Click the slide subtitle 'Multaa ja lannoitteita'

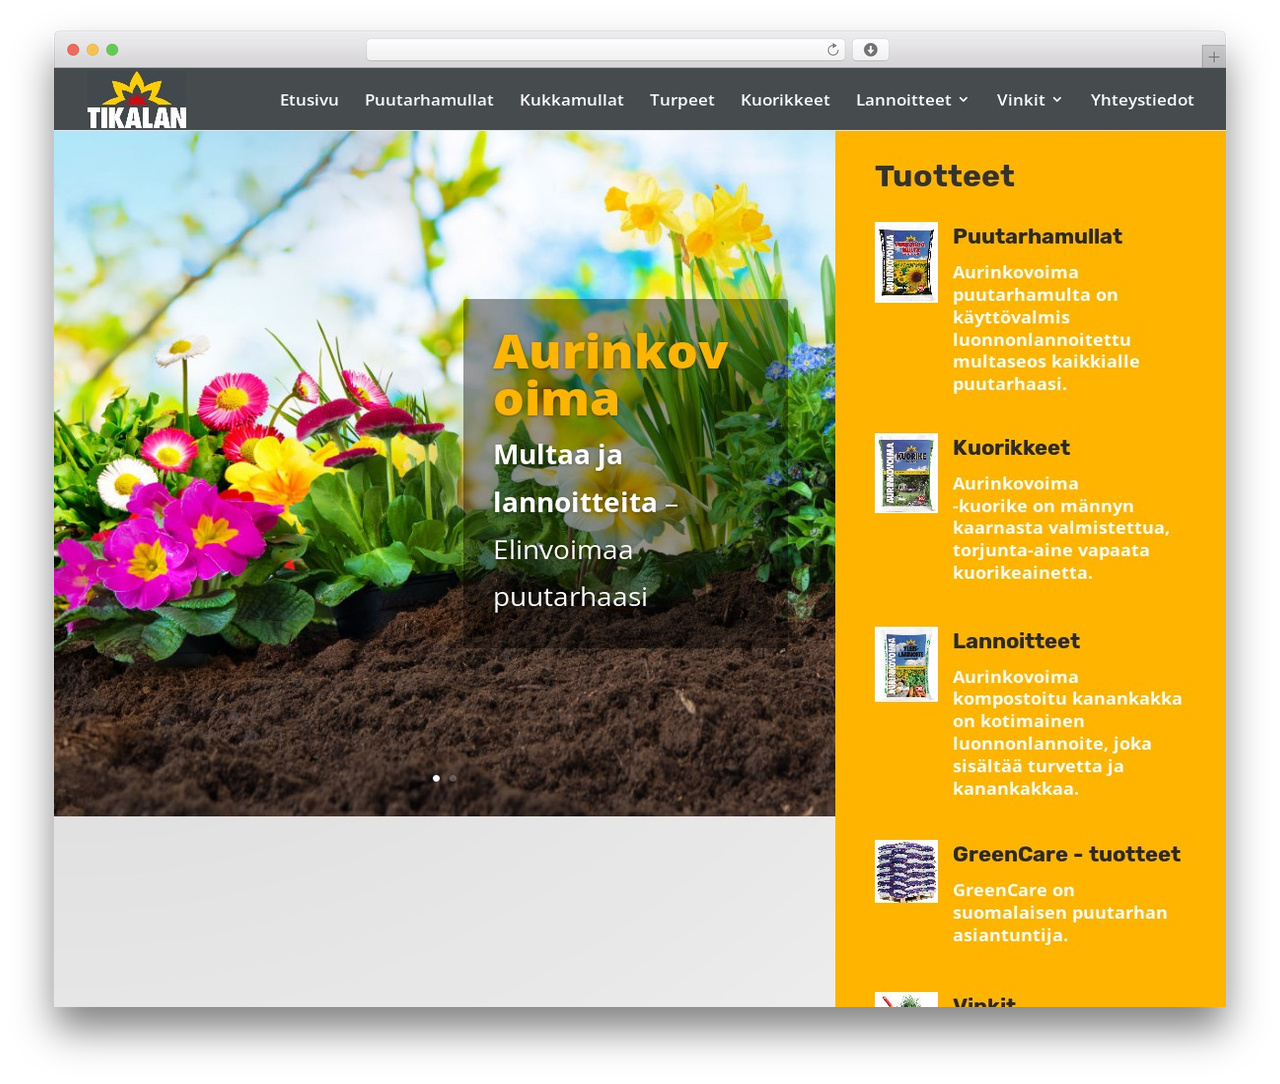tap(575, 478)
